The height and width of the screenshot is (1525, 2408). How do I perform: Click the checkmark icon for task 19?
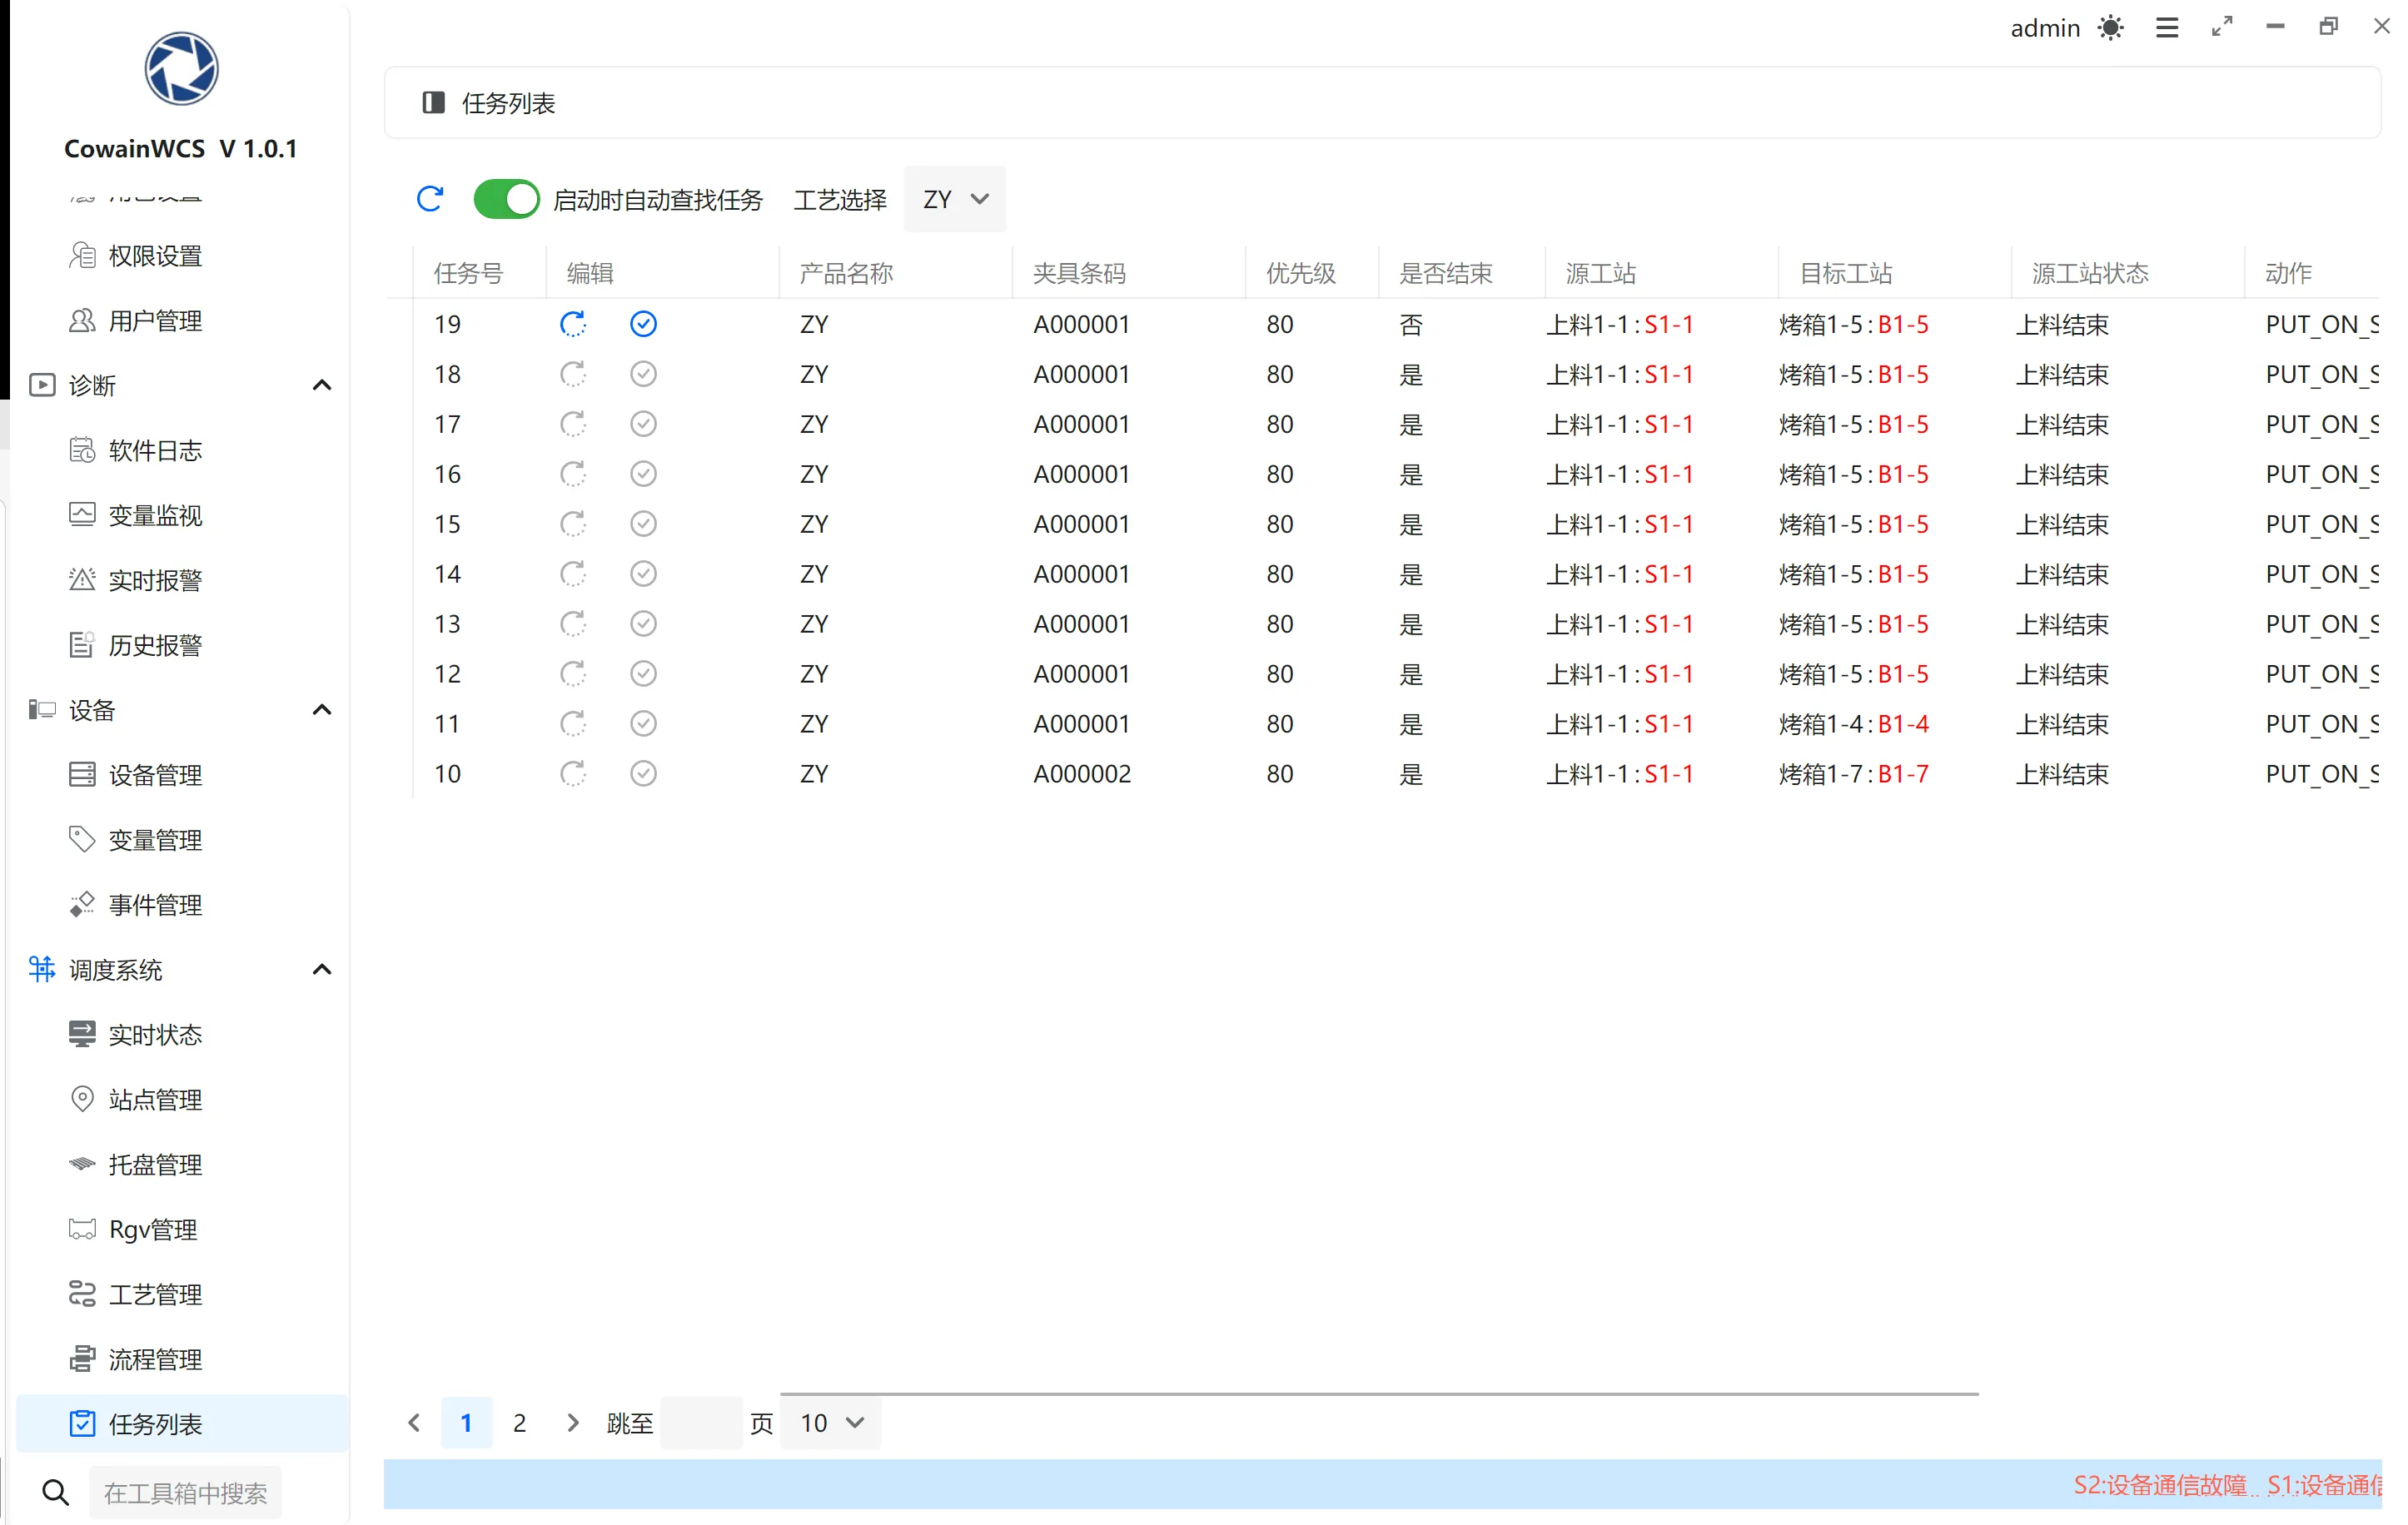643,324
